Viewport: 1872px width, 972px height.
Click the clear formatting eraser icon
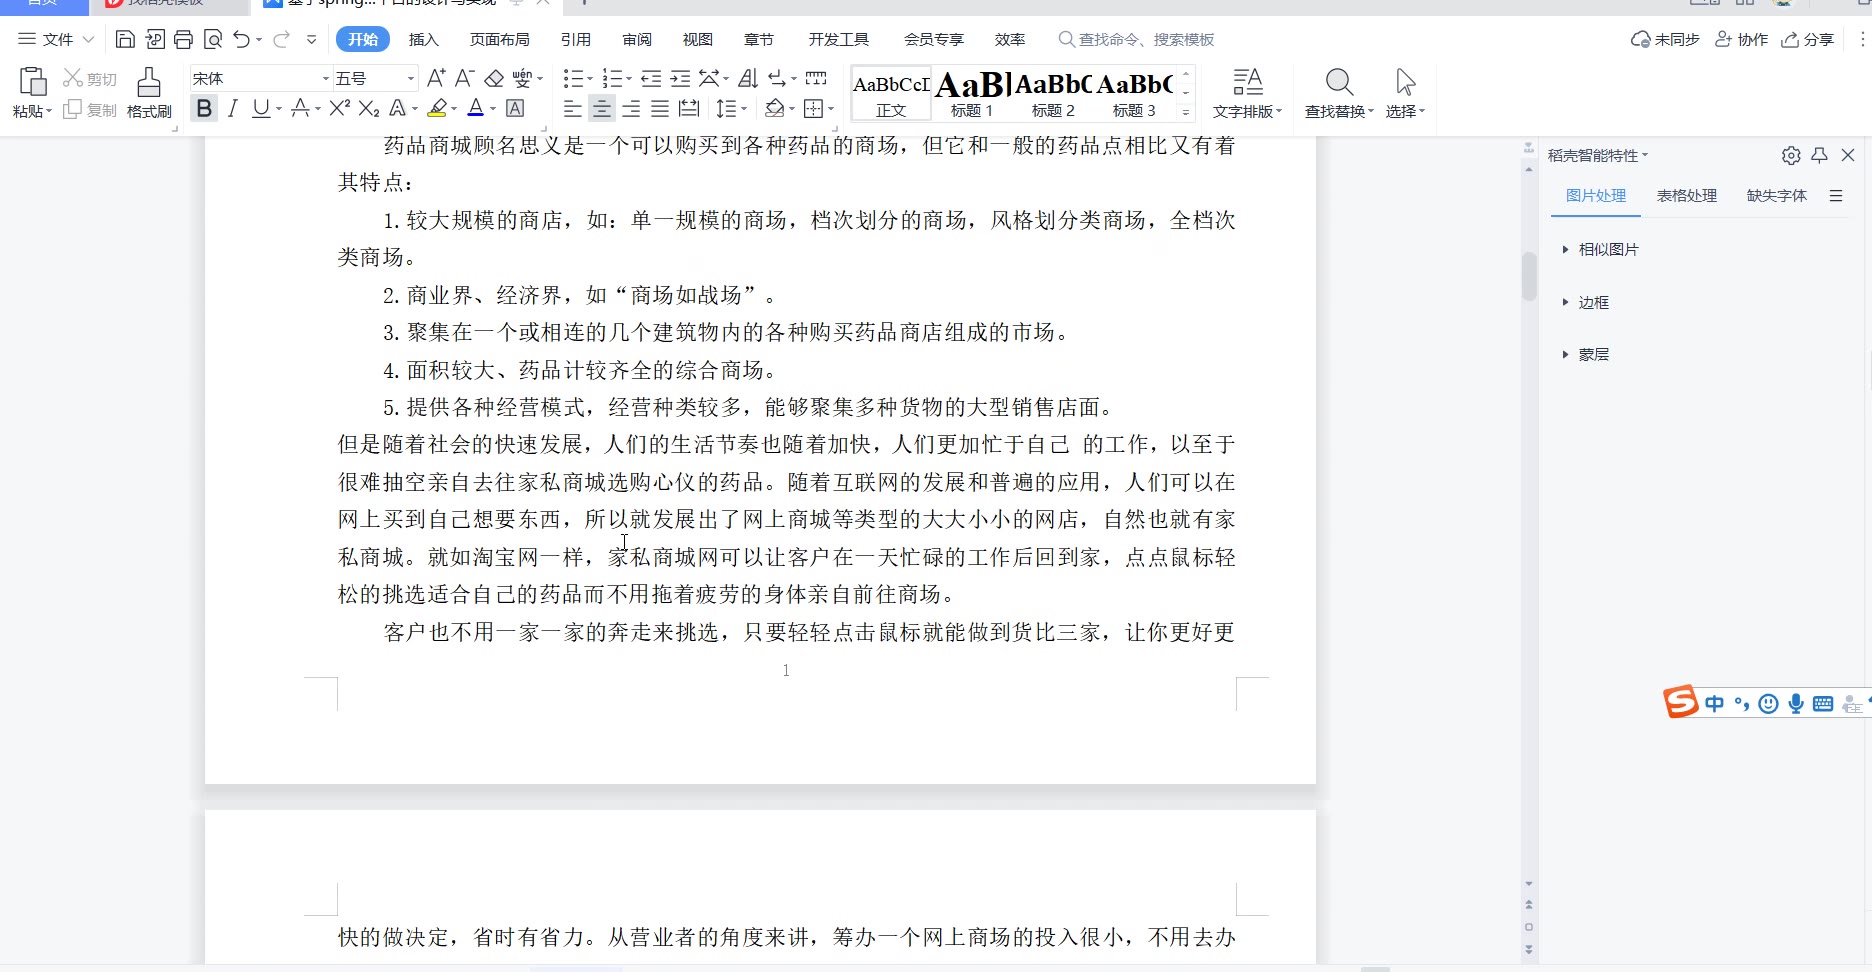494,78
